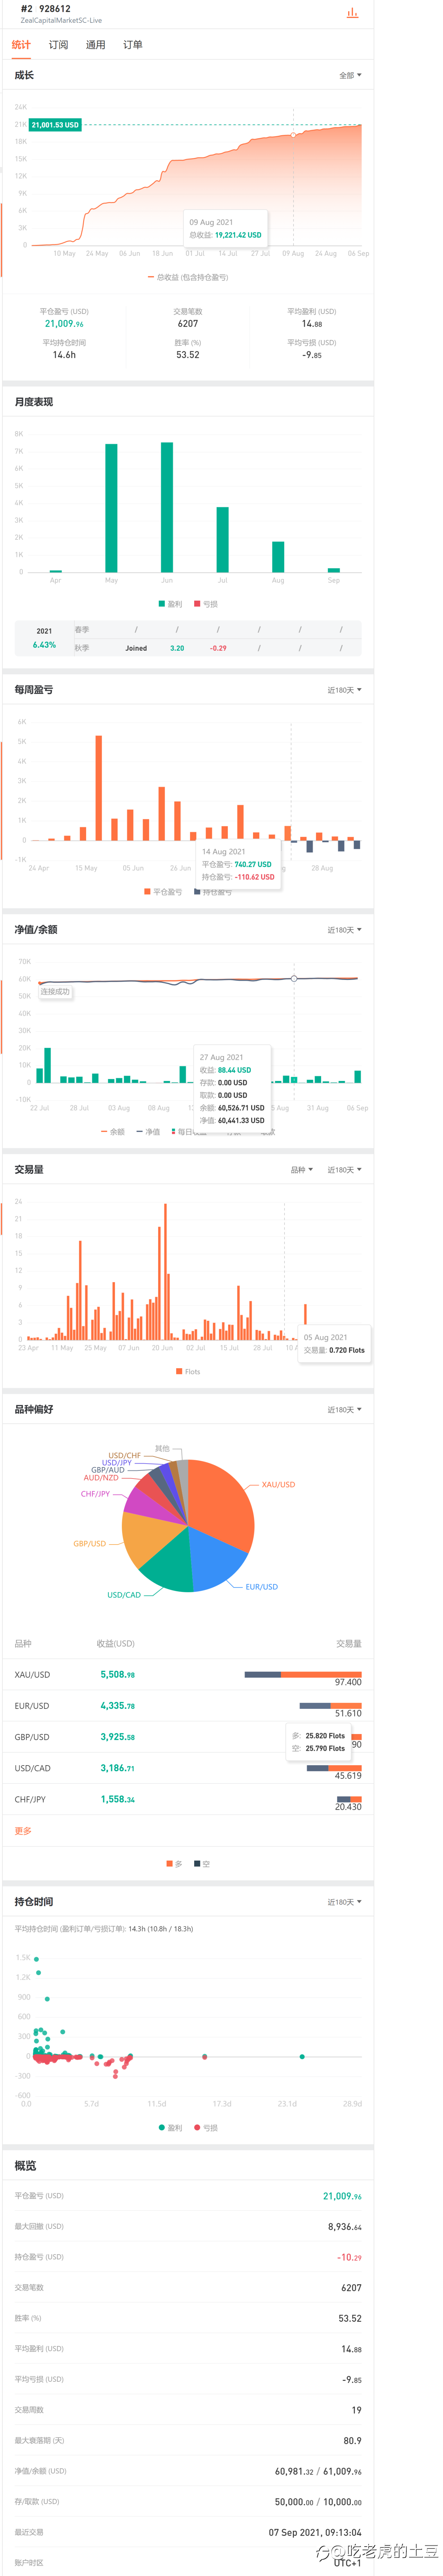Click "19,221.42 USD" in growth tooltip
The image size is (443, 2576).
click(x=238, y=235)
